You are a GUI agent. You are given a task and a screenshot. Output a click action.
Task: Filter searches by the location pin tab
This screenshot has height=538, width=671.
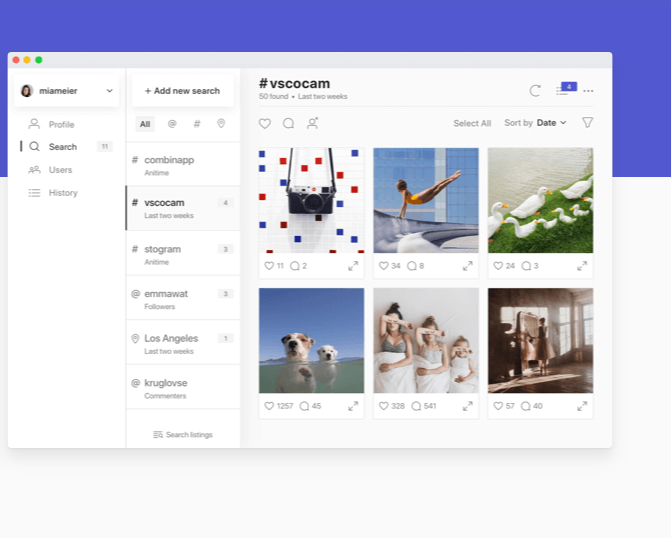pyautogui.click(x=221, y=124)
